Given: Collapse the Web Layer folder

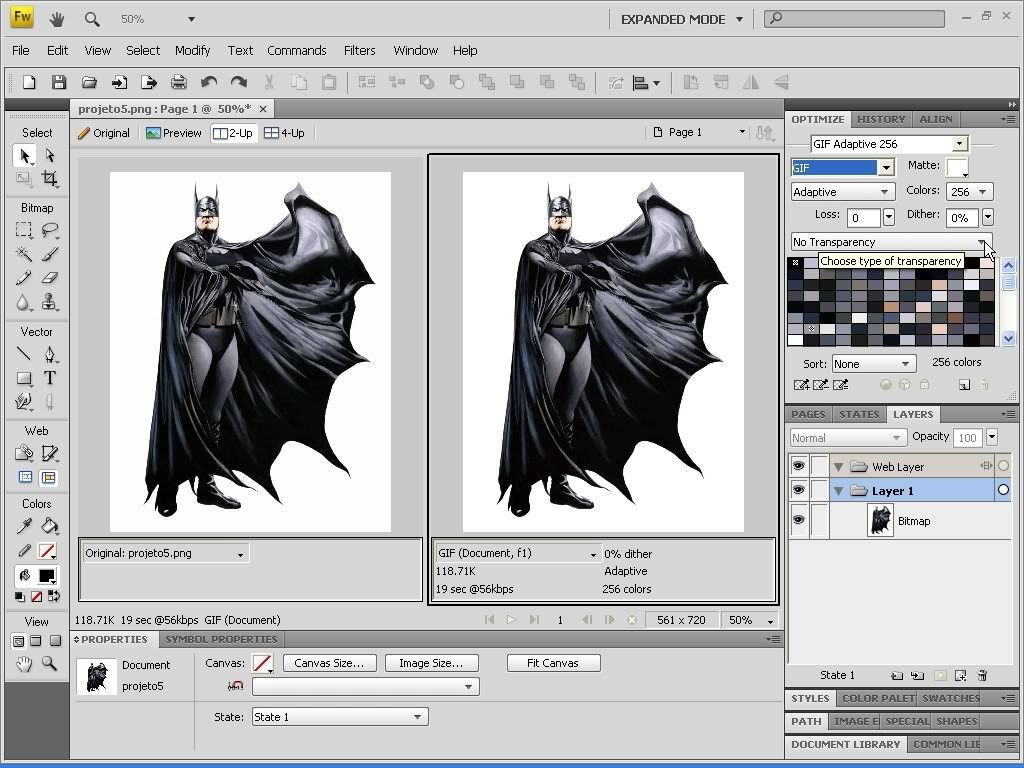Looking at the screenshot, I should tap(839, 467).
